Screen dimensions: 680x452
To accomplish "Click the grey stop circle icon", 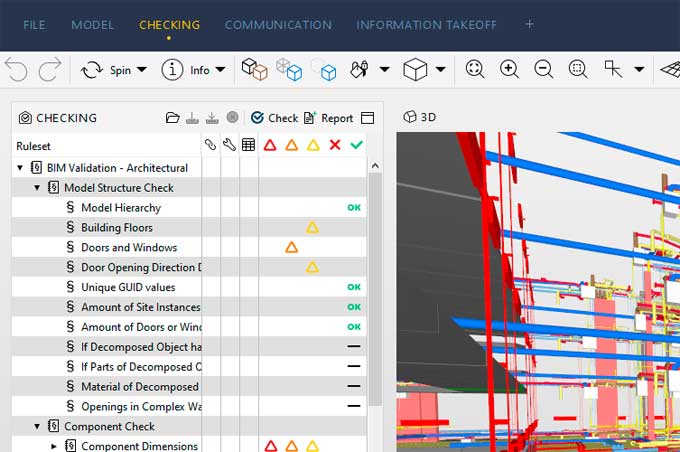I will coord(232,117).
